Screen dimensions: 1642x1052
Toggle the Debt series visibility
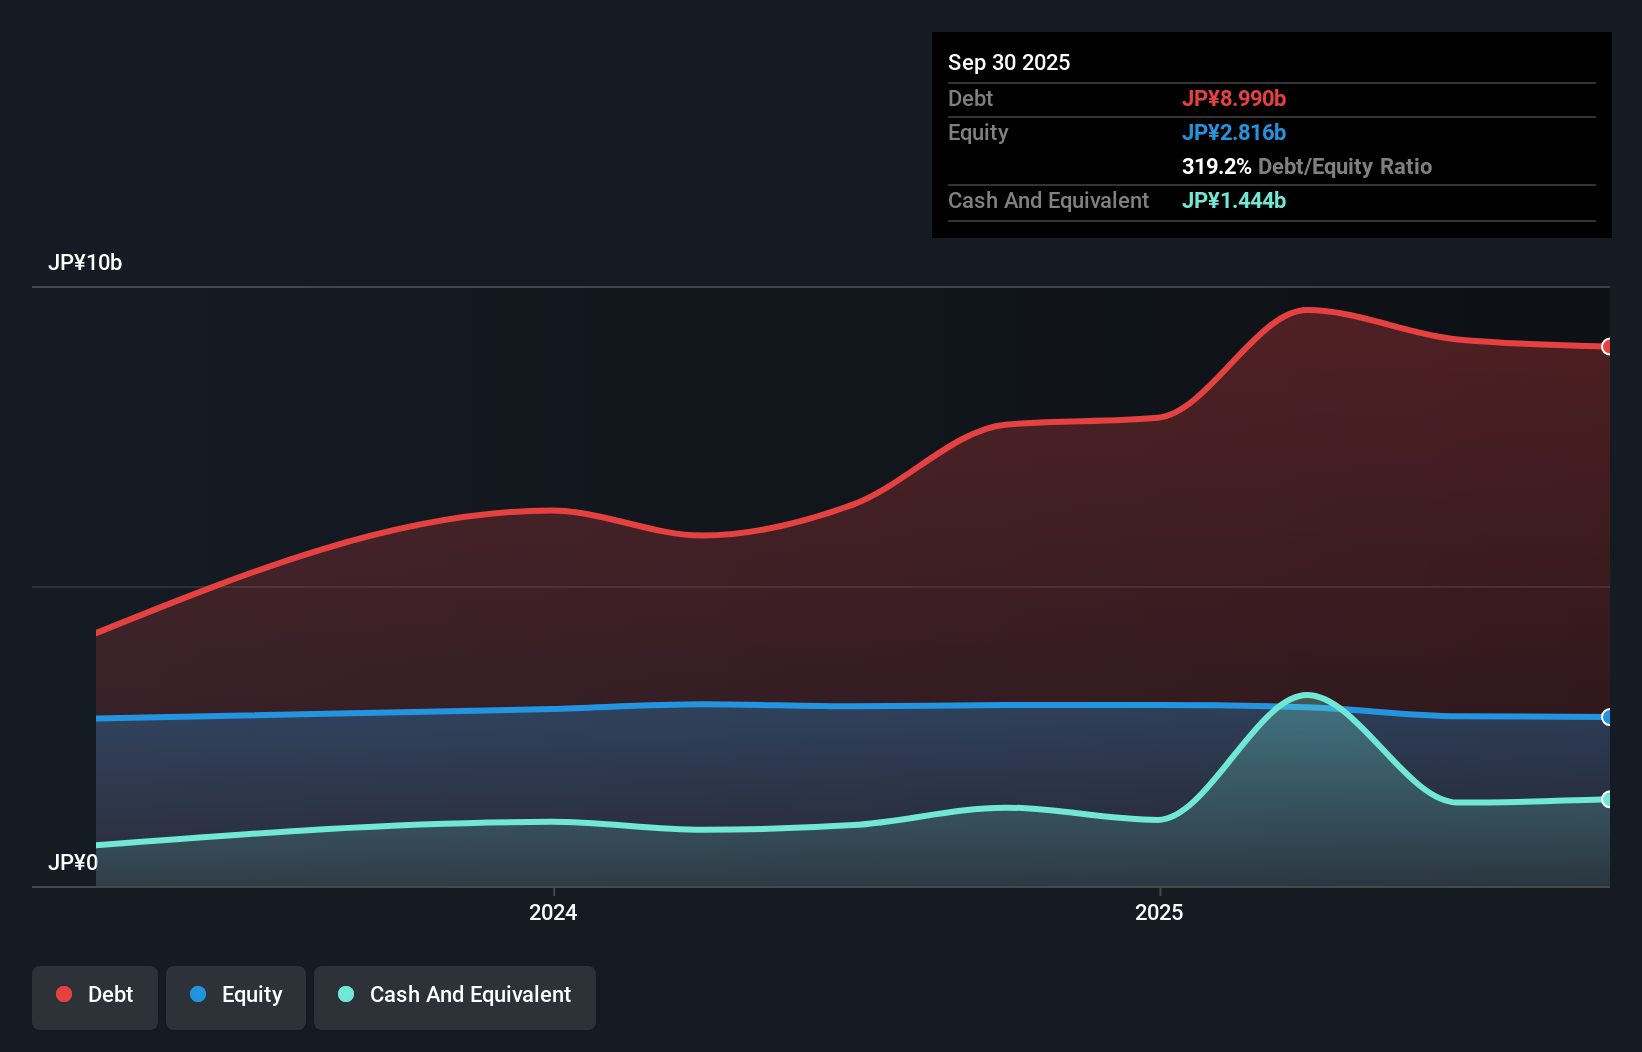tap(95, 995)
